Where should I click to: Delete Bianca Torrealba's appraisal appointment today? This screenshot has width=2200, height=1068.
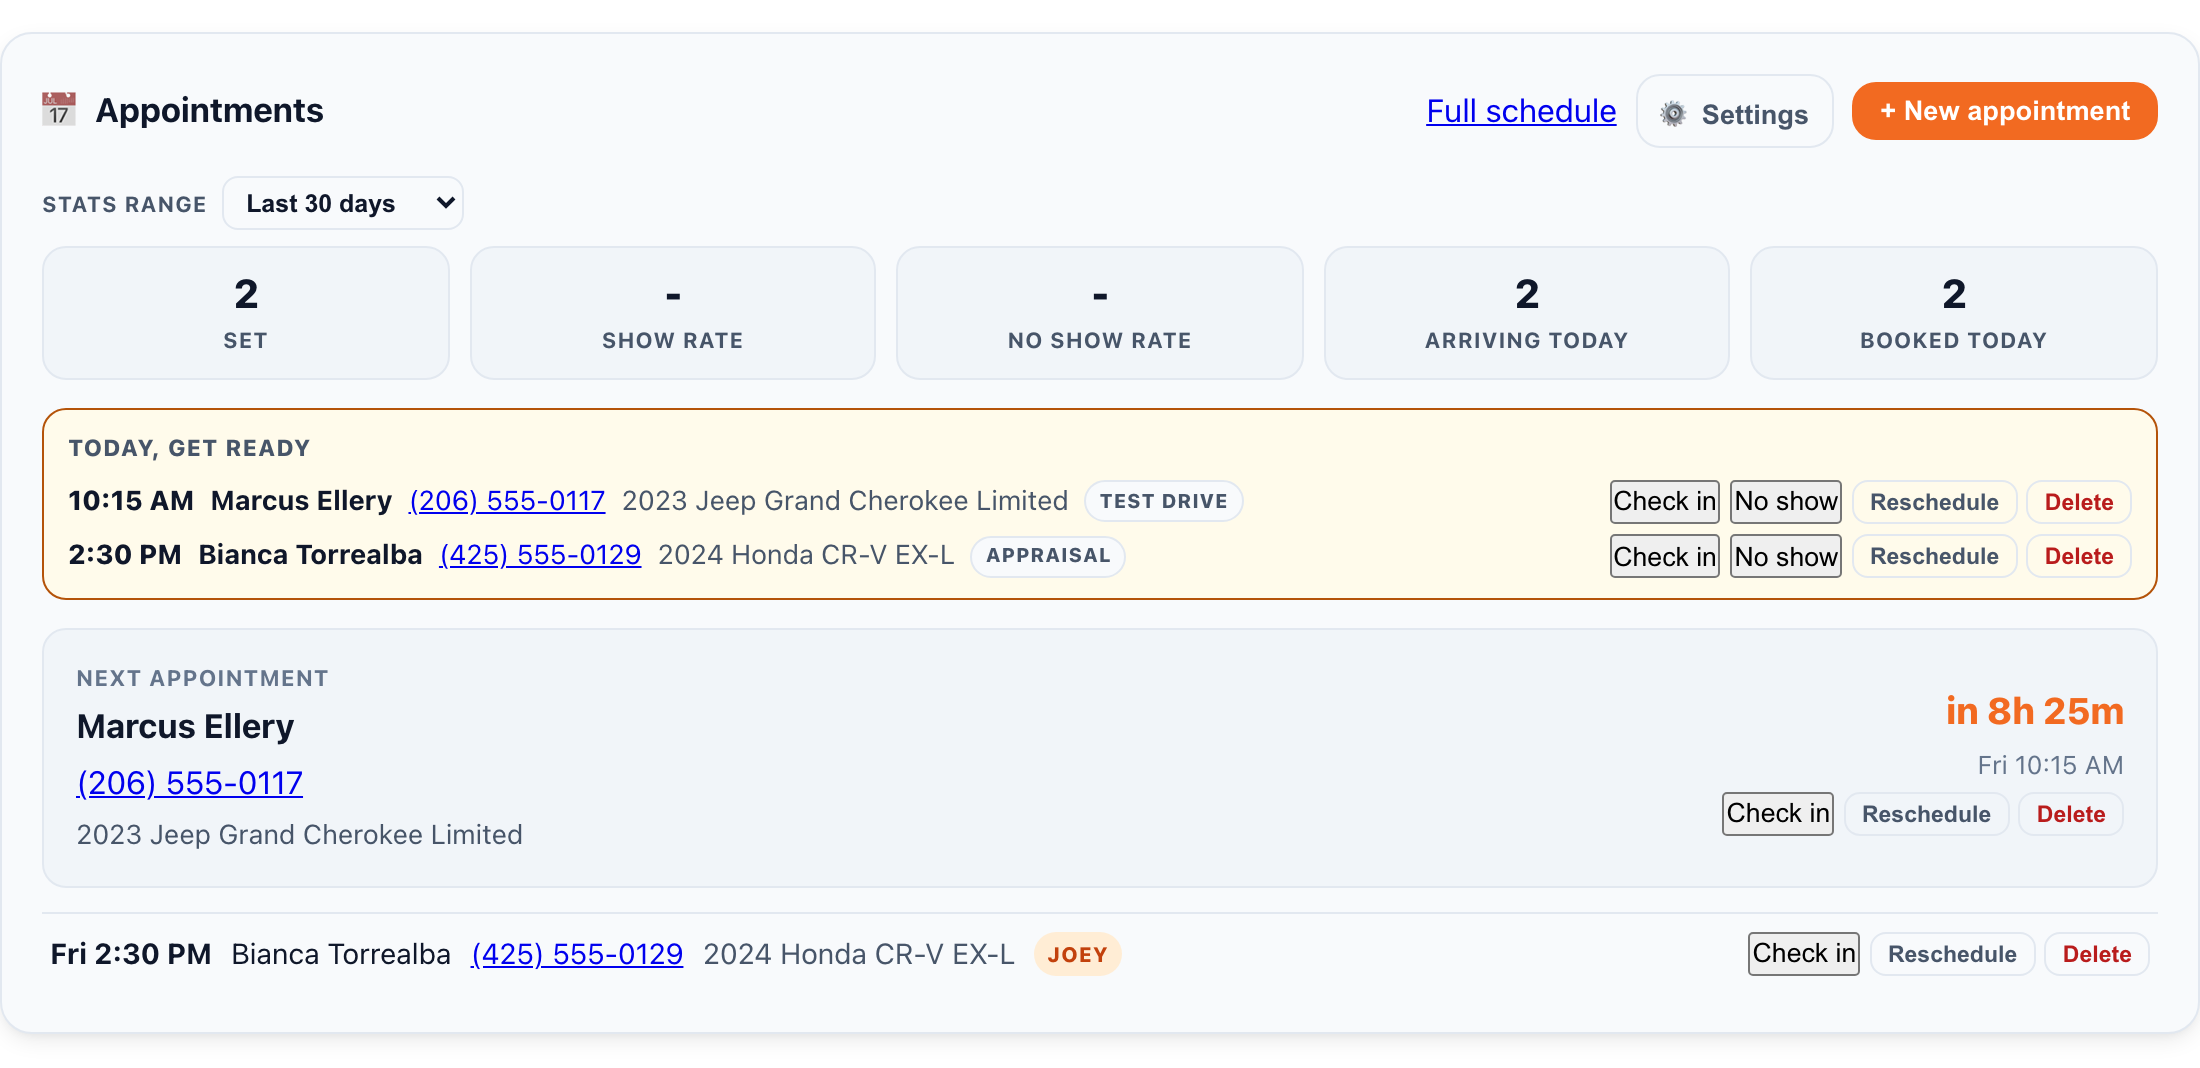click(2078, 556)
